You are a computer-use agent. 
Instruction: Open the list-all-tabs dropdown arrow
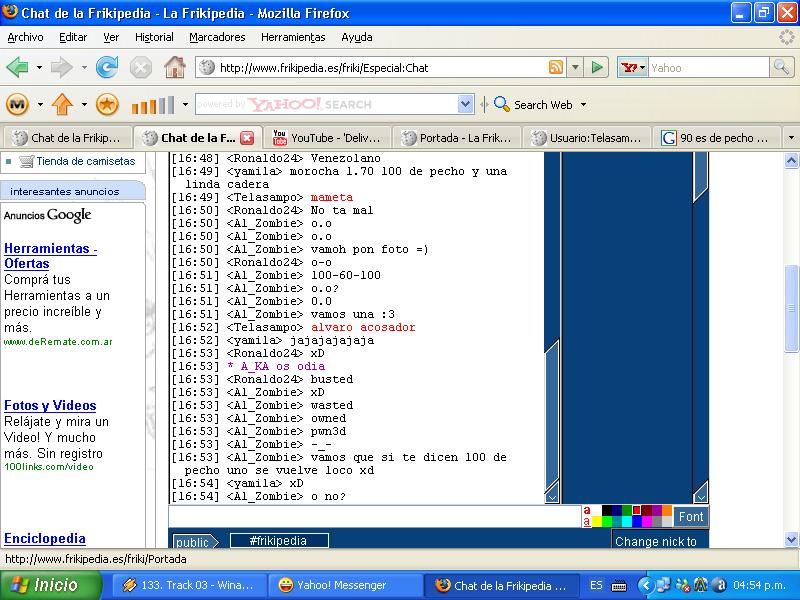point(790,138)
